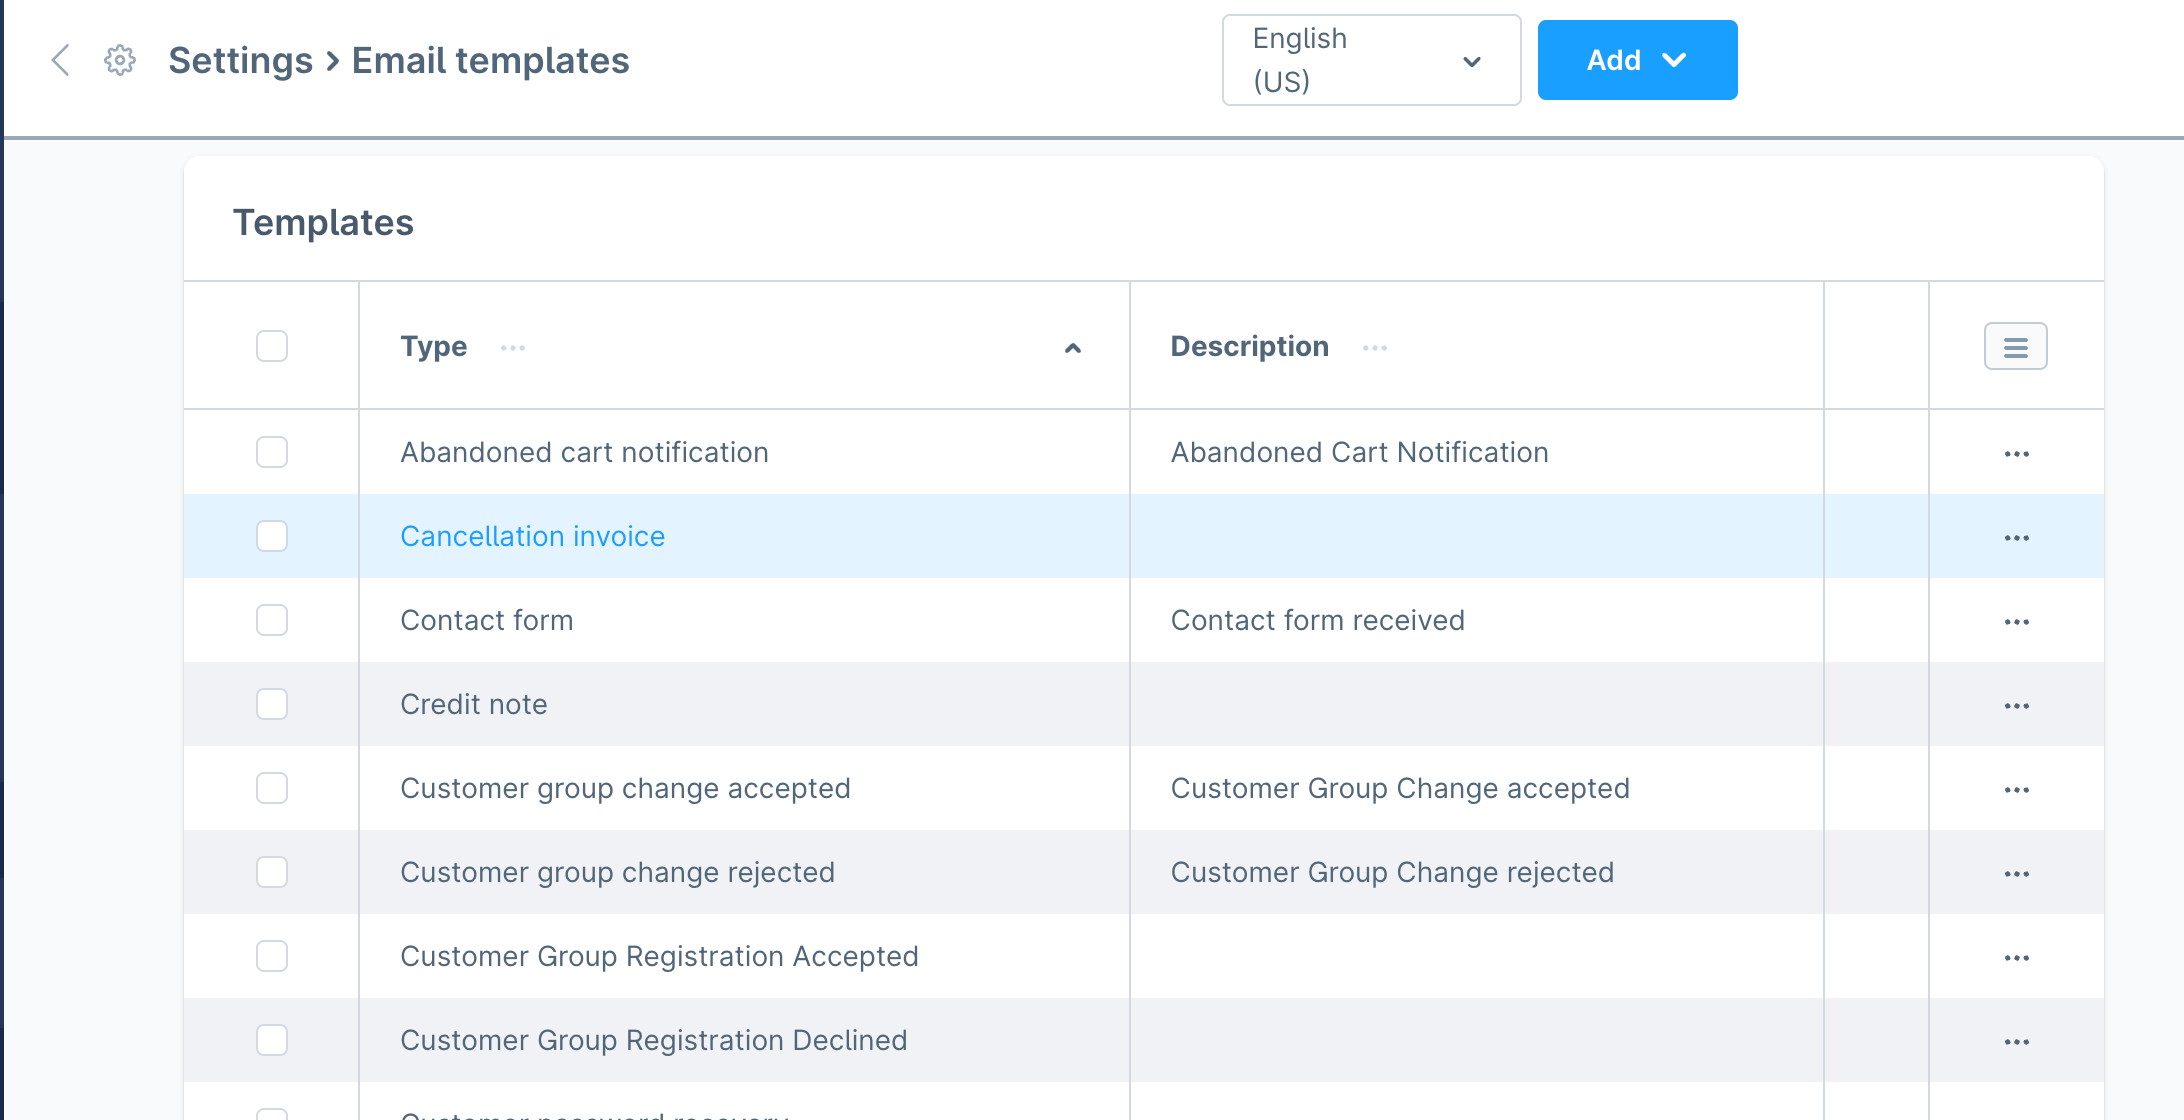Go back using the left chevron arrow
This screenshot has width=2184, height=1120.
(61, 60)
